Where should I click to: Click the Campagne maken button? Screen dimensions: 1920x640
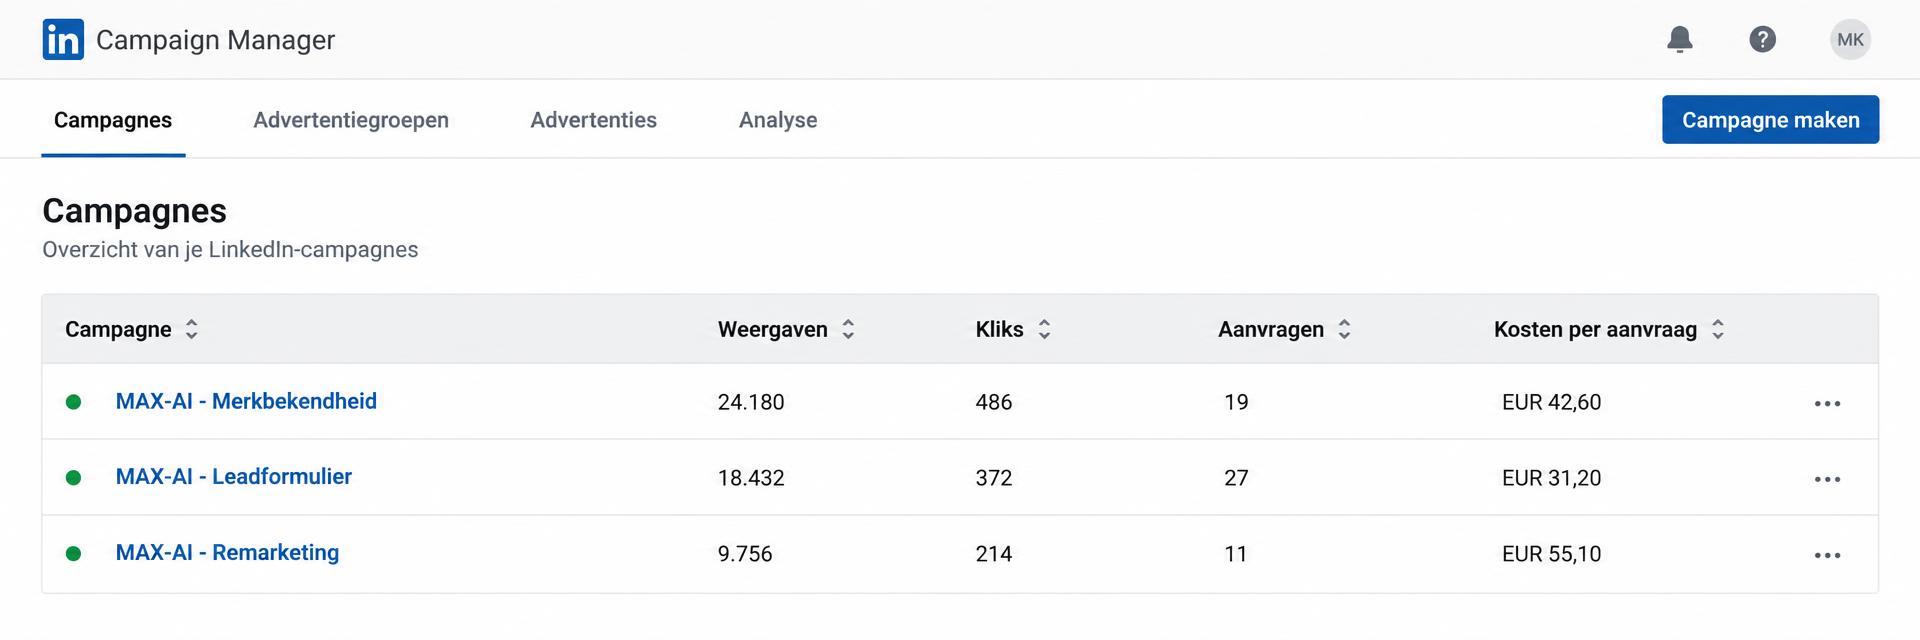(x=1770, y=120)
